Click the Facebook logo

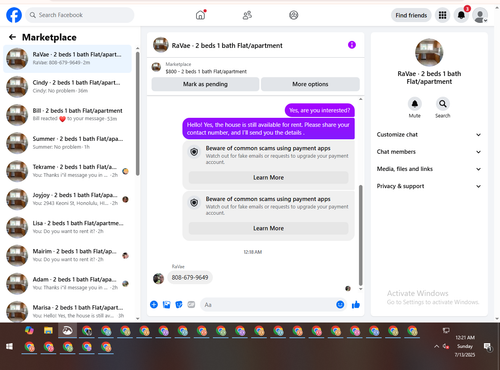[x=14, y=15]
